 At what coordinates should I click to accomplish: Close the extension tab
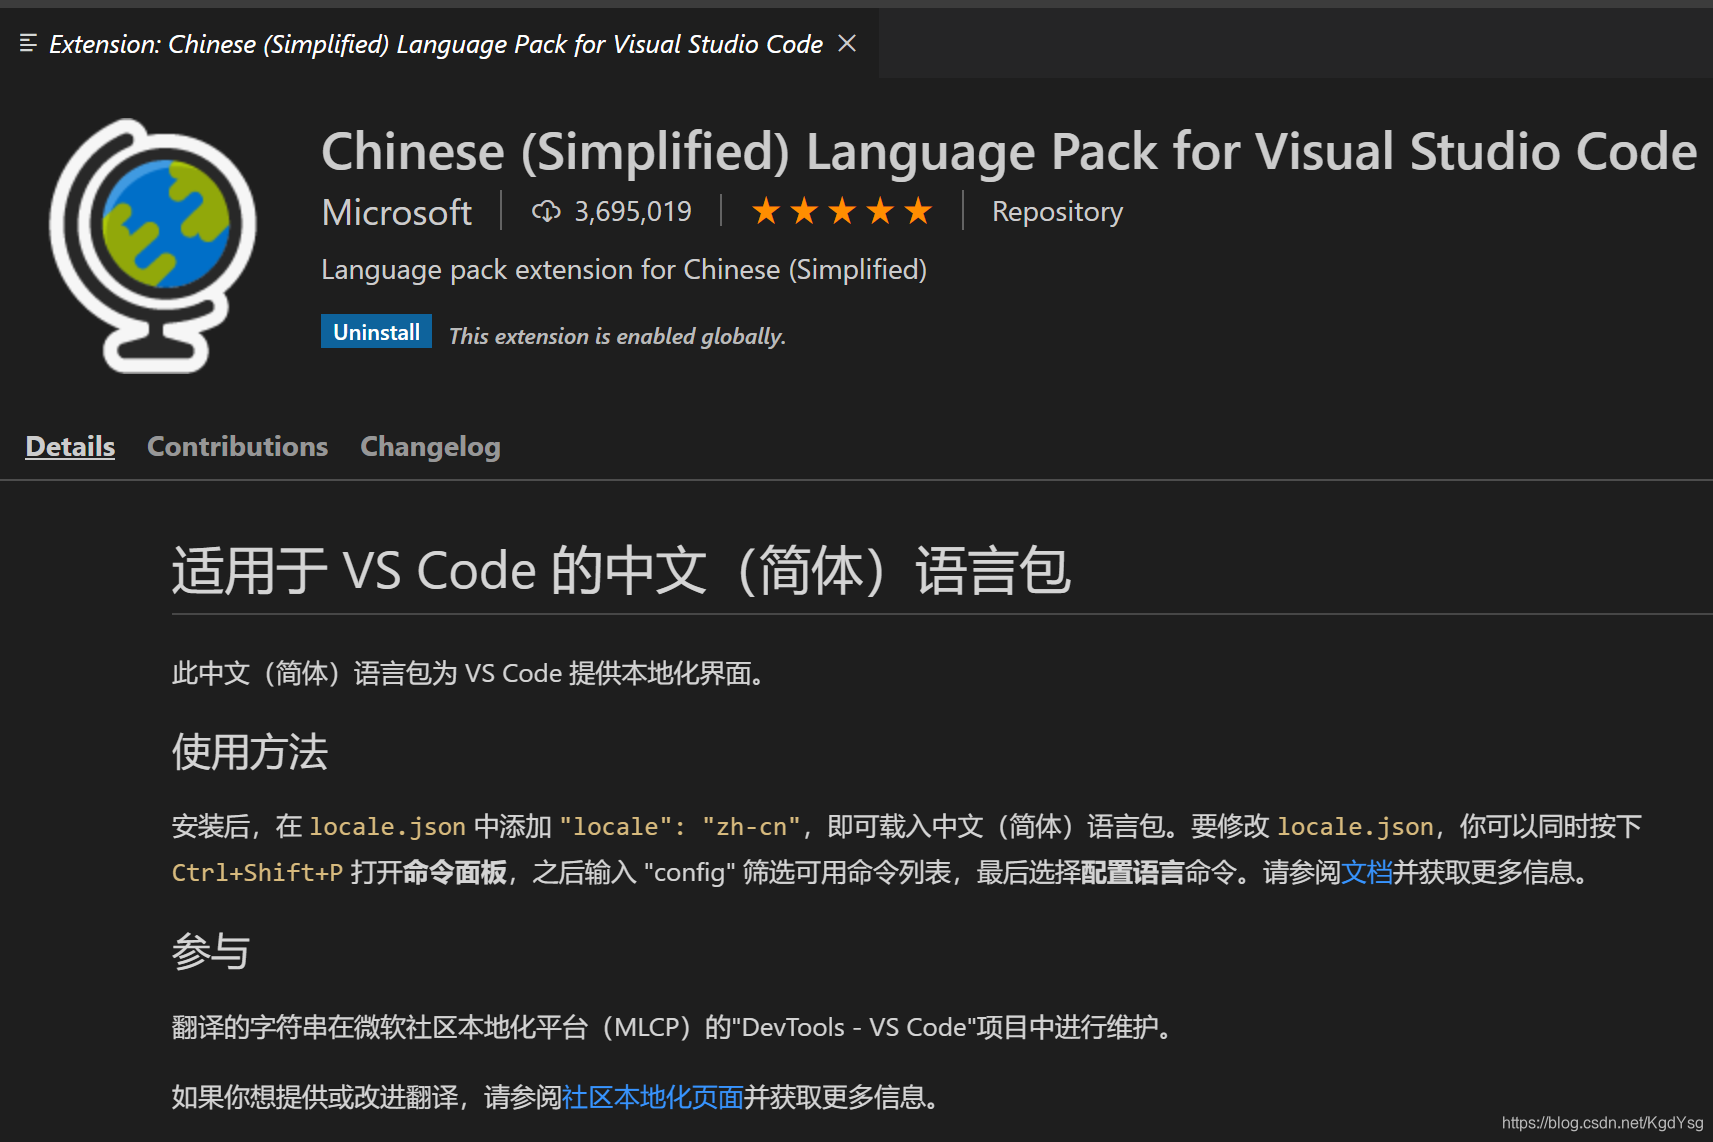click(847, 43)
